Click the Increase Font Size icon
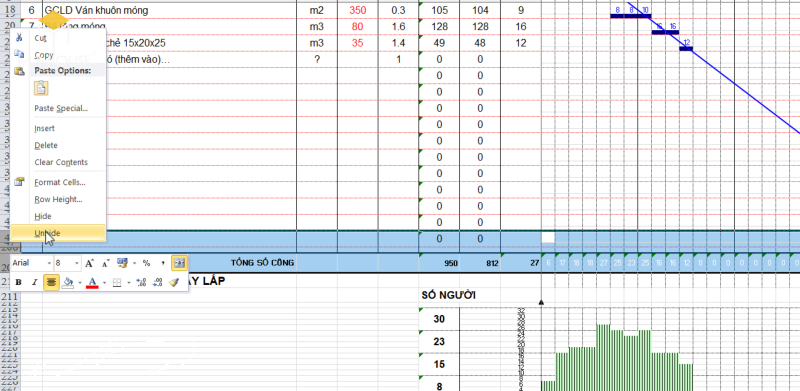The height and width of the screenshot is (391, 800). coord(89,263)
